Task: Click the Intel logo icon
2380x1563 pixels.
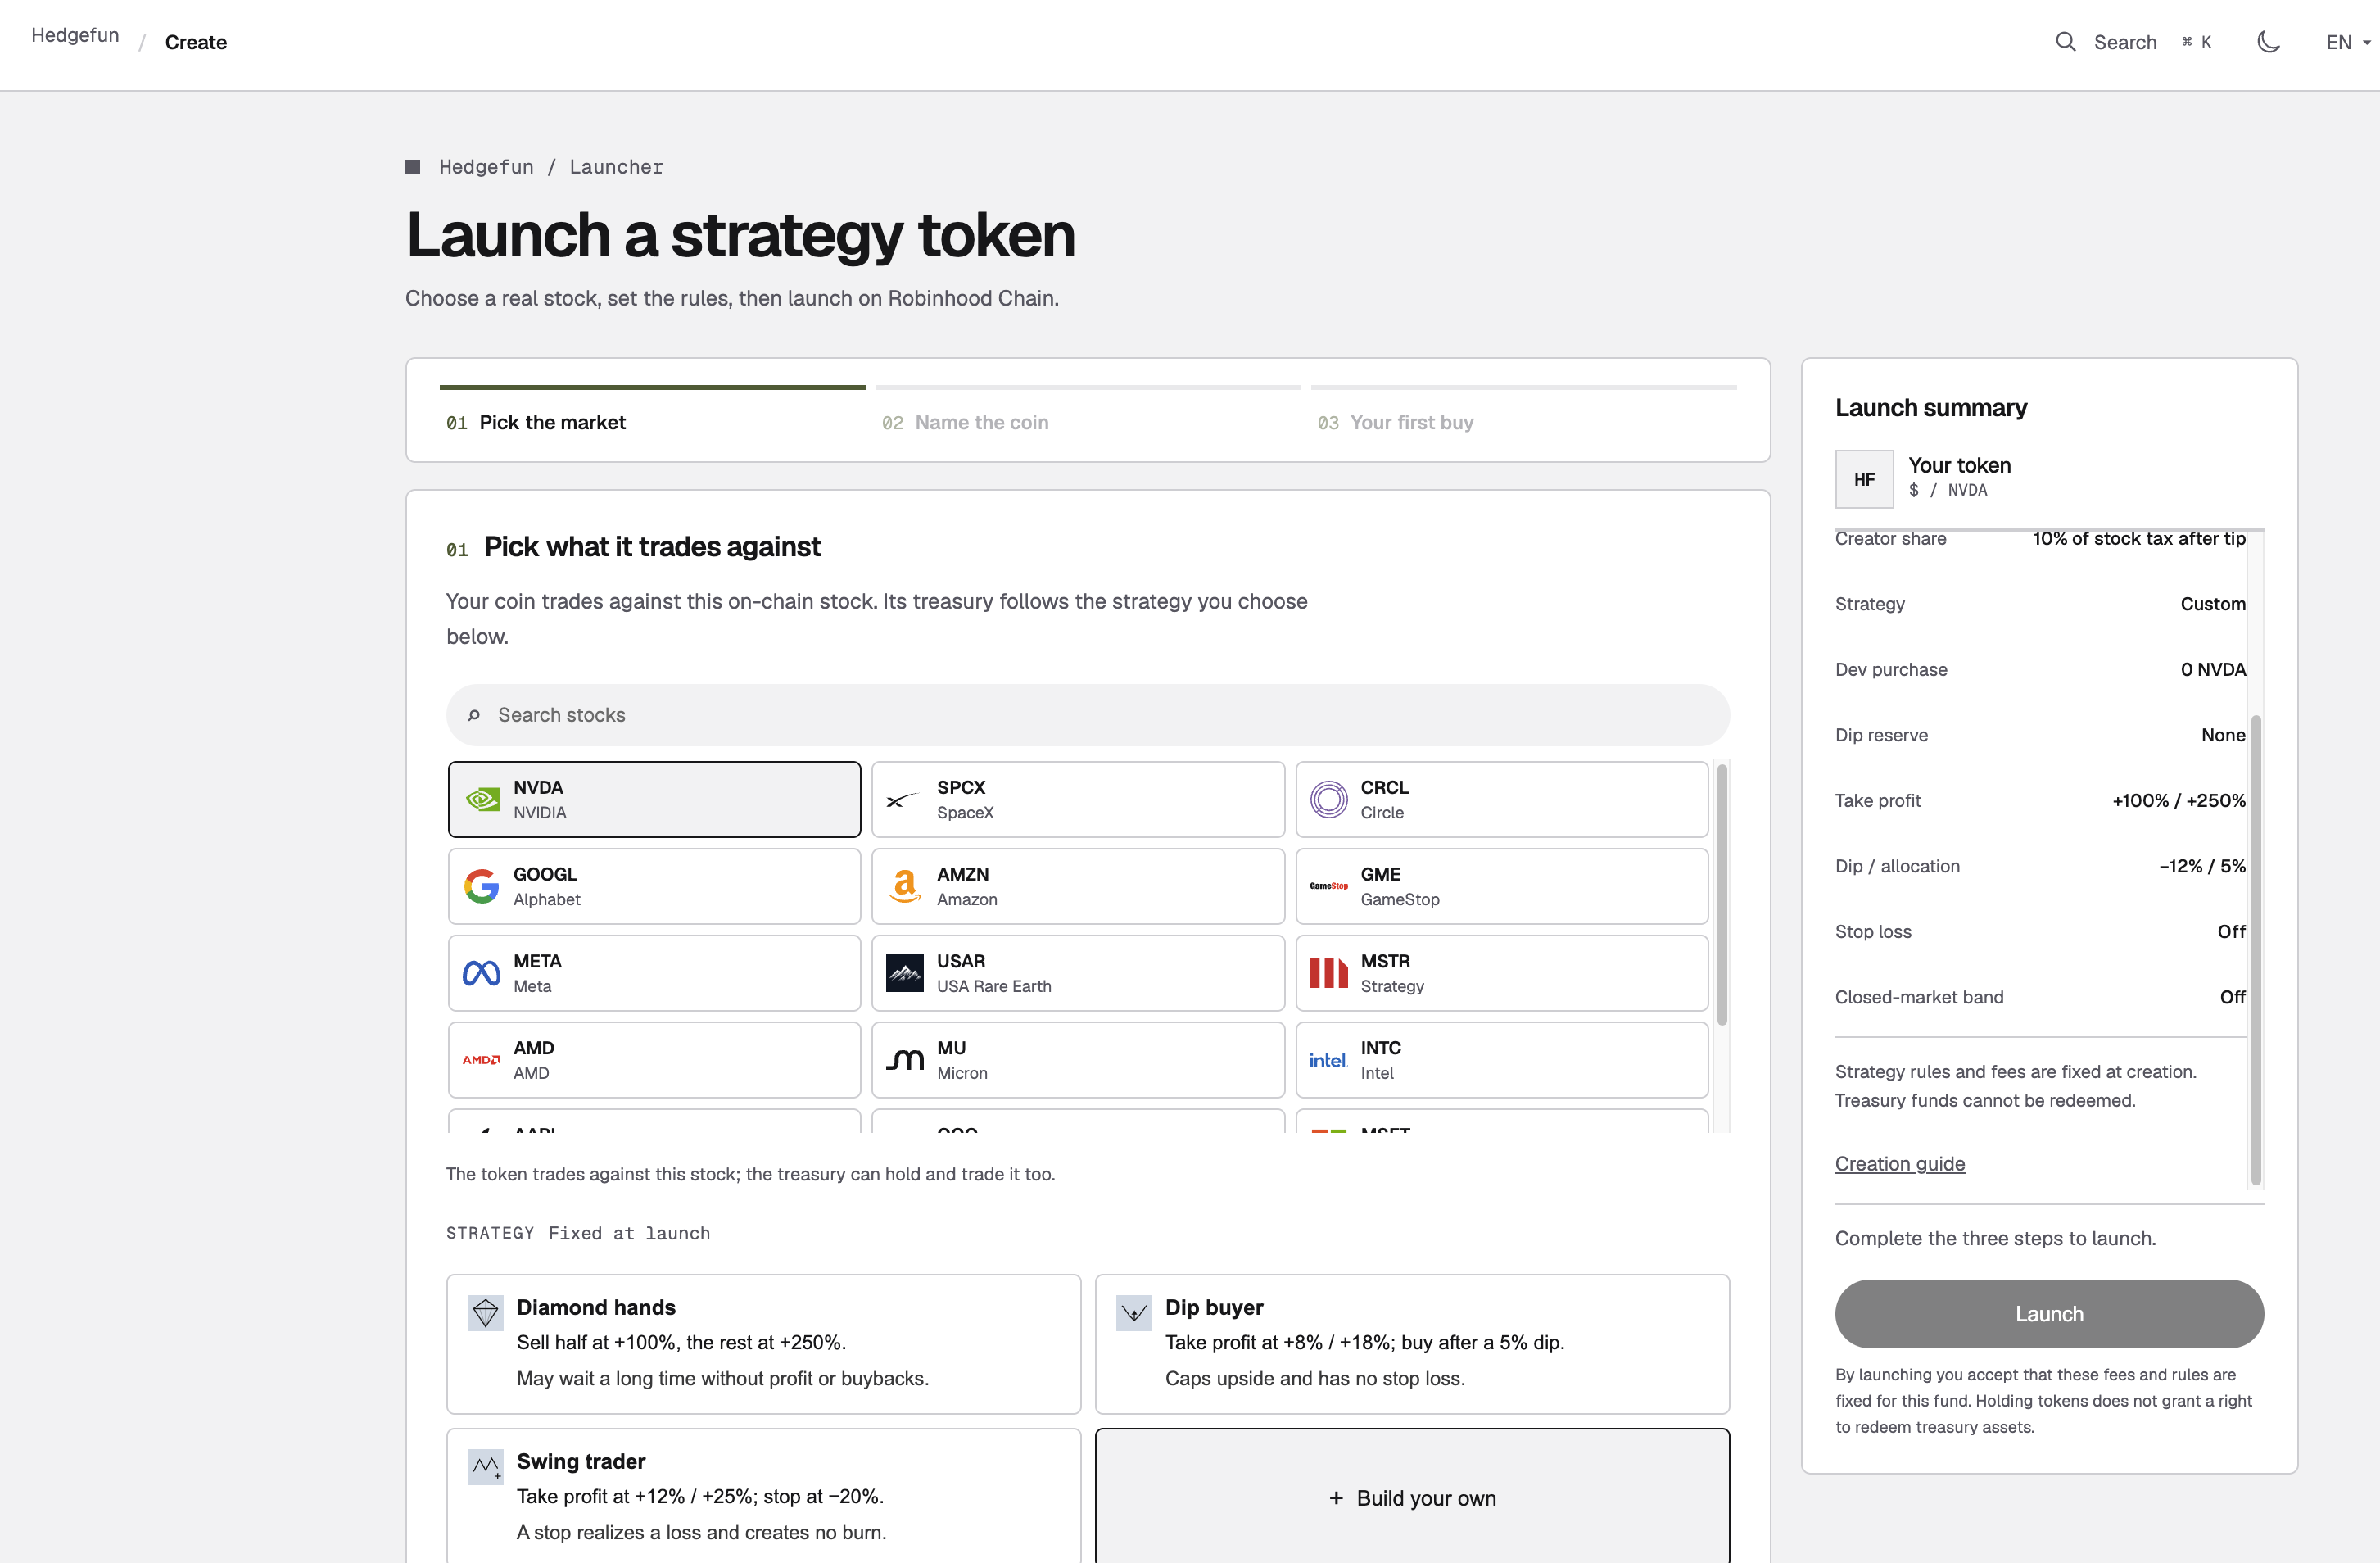Action: click(x=1328, y=1060)
